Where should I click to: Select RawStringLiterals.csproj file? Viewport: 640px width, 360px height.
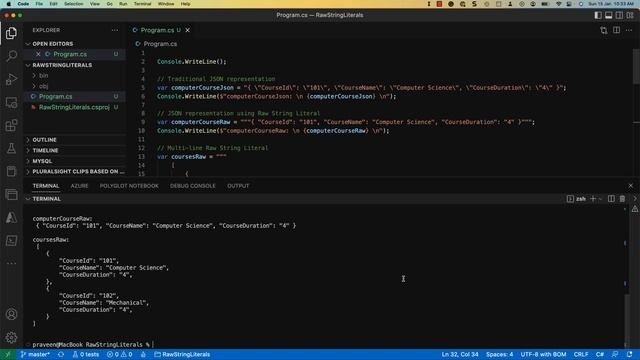[74, 107]
